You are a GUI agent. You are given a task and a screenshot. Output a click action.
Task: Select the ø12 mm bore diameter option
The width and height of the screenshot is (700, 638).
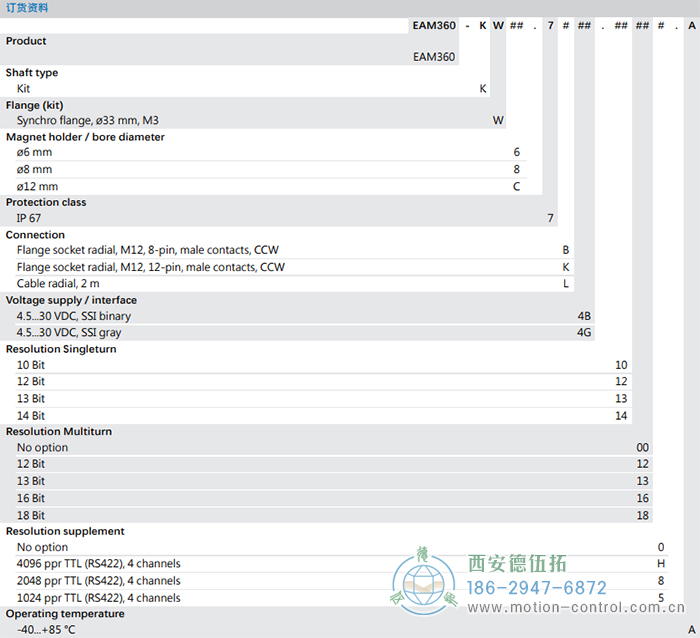(37, 186)
